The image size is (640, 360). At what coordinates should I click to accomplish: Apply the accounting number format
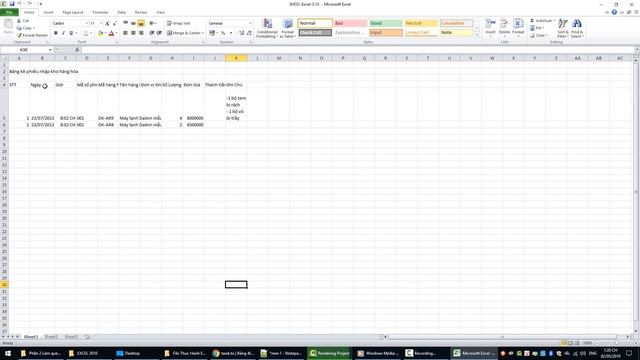pyautogui.click(x=212, y=33)
